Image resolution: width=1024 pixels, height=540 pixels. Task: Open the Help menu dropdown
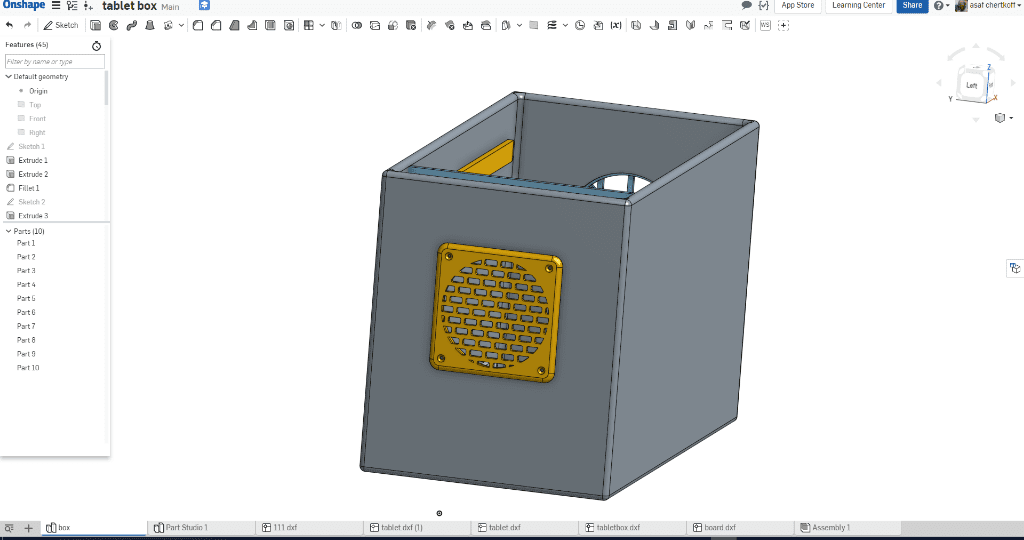coord(942,5)
